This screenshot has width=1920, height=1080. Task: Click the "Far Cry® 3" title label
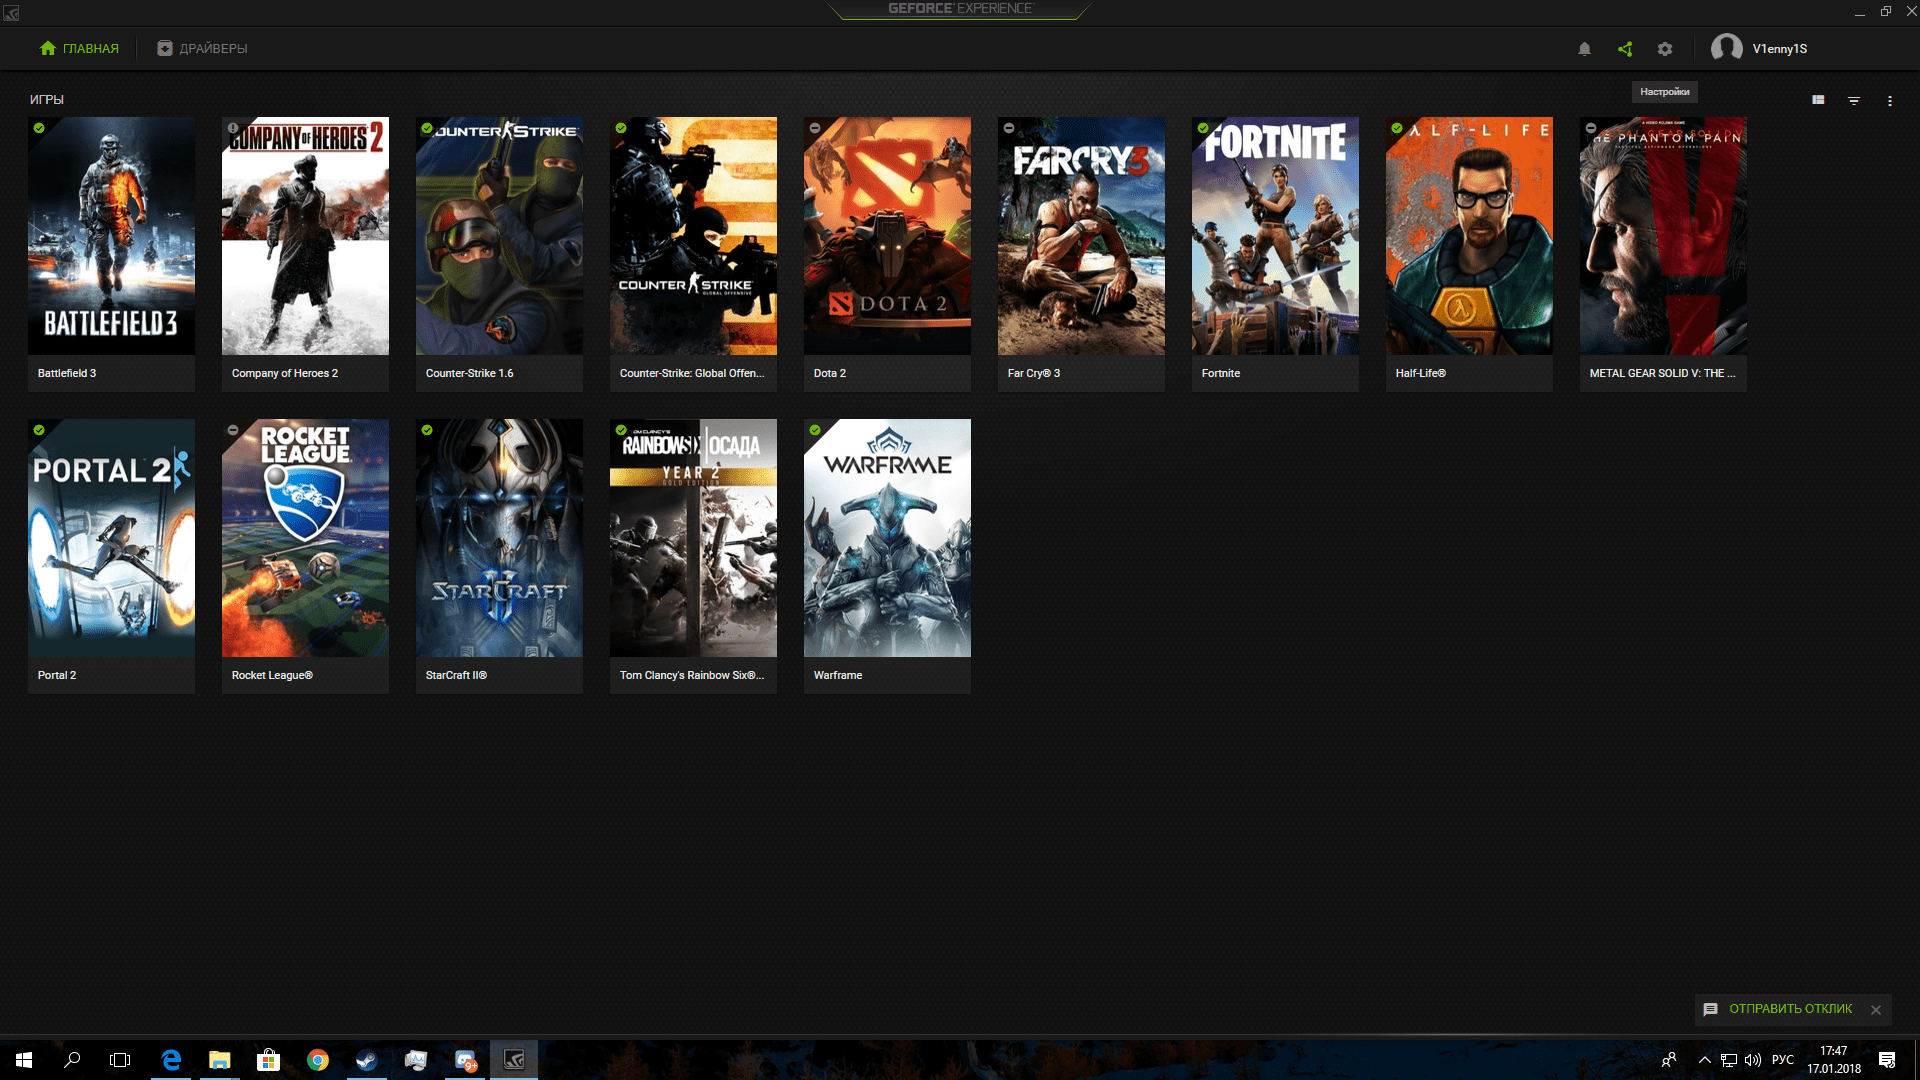(x=1034, y=373)
